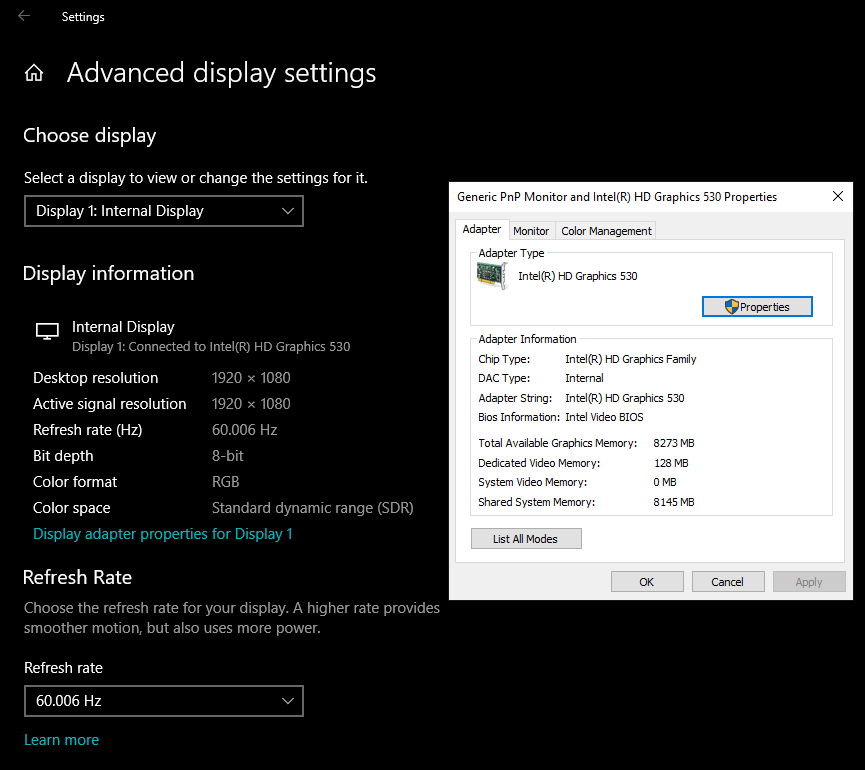Open Display adapter properties for Display 1 link

coord(163,534)
